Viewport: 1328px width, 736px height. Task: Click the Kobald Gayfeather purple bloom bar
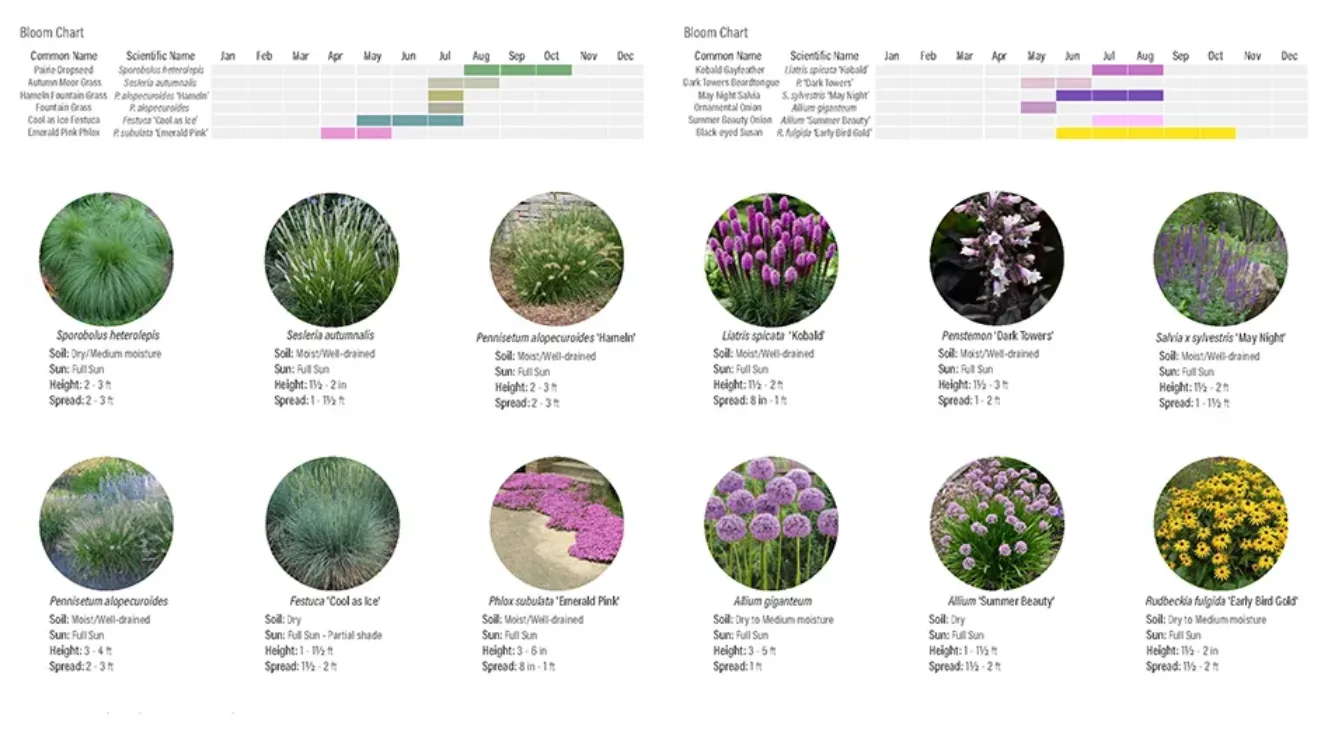pos(1128,70)
